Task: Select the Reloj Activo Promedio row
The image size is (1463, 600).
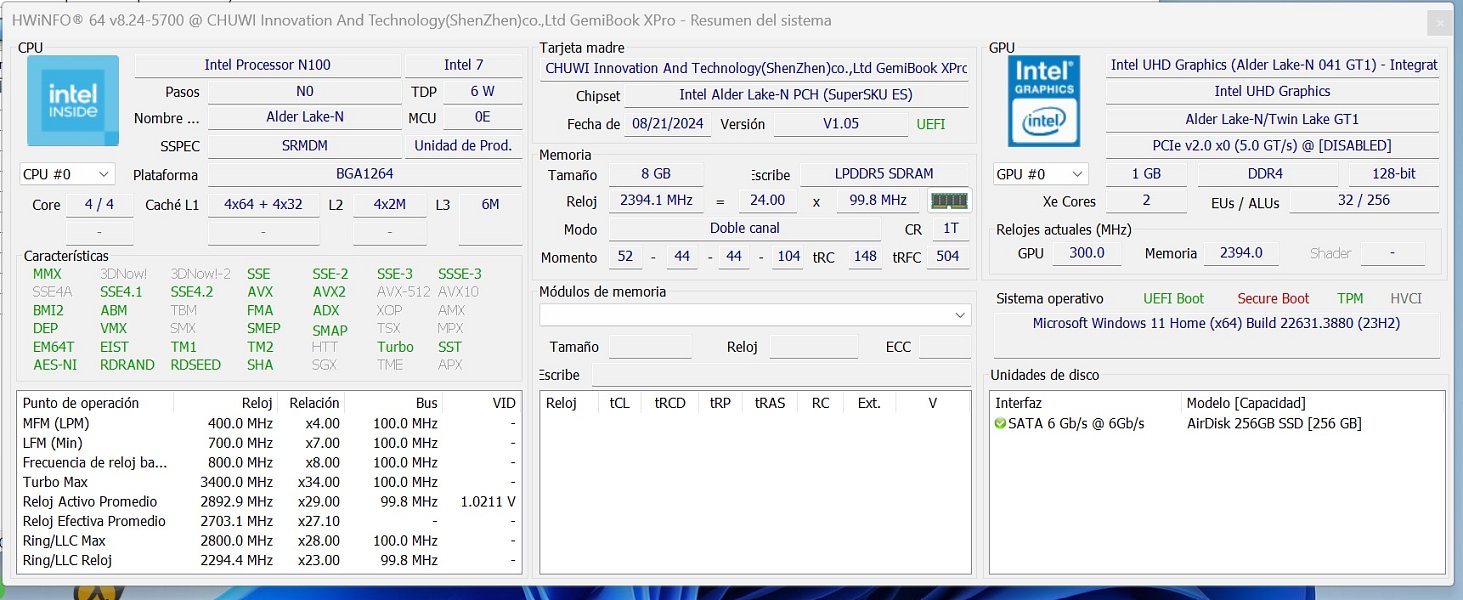Action: (269, 502)
